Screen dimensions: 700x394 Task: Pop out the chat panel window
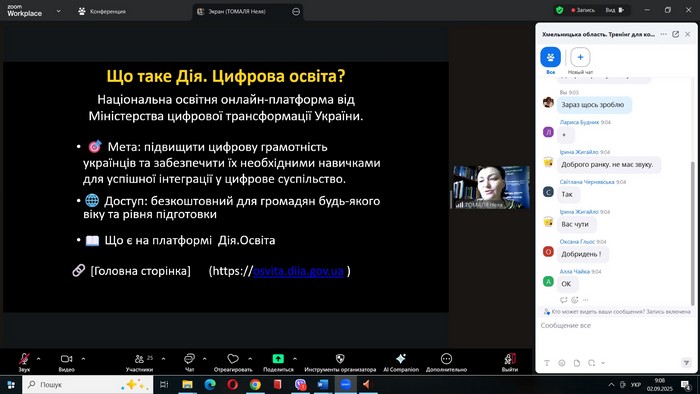[x=675, y=34]
